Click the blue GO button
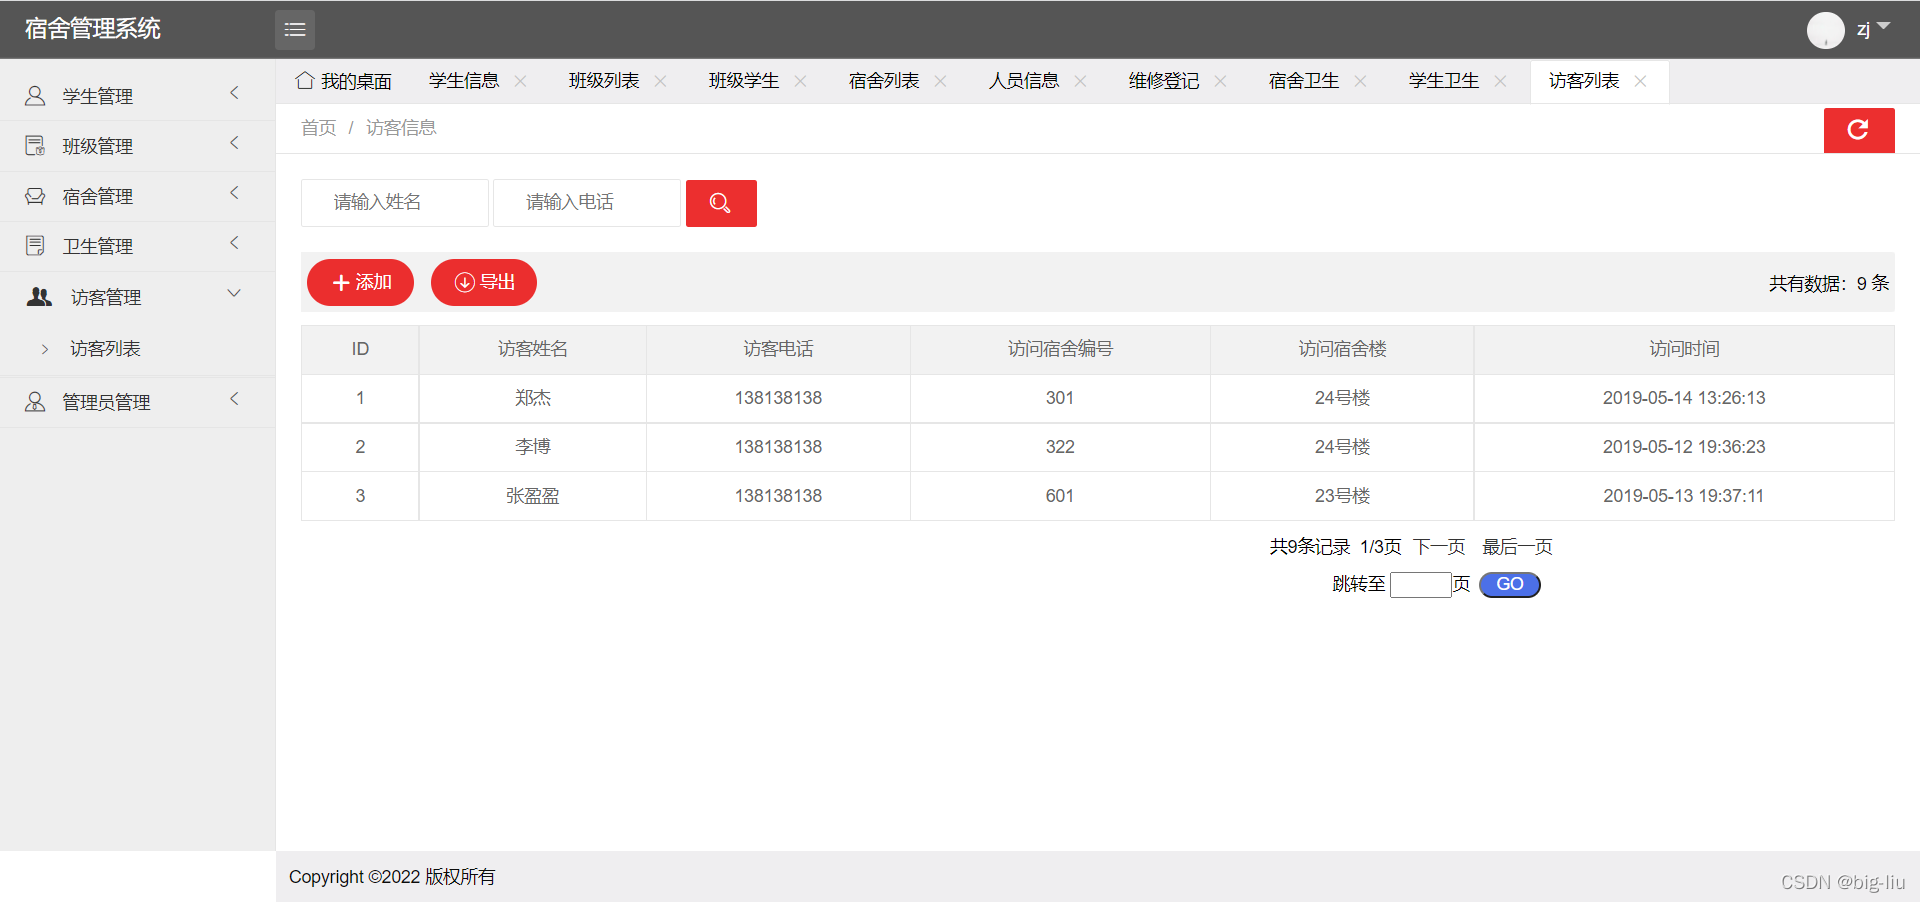The image size is (1920, 902). click(x=1510, y=584)
